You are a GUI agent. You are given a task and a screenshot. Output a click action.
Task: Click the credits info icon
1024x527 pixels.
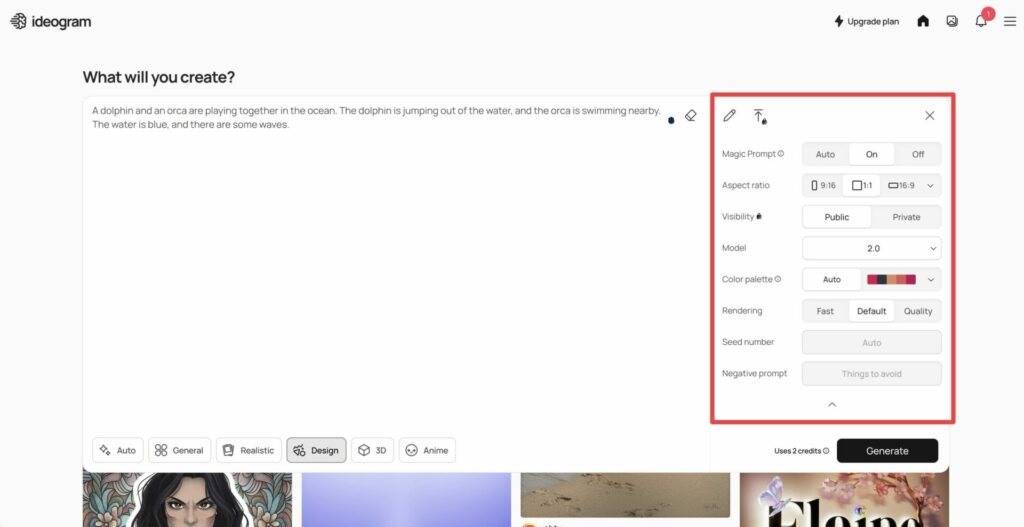pyautogui.click(x=826, y=451)
